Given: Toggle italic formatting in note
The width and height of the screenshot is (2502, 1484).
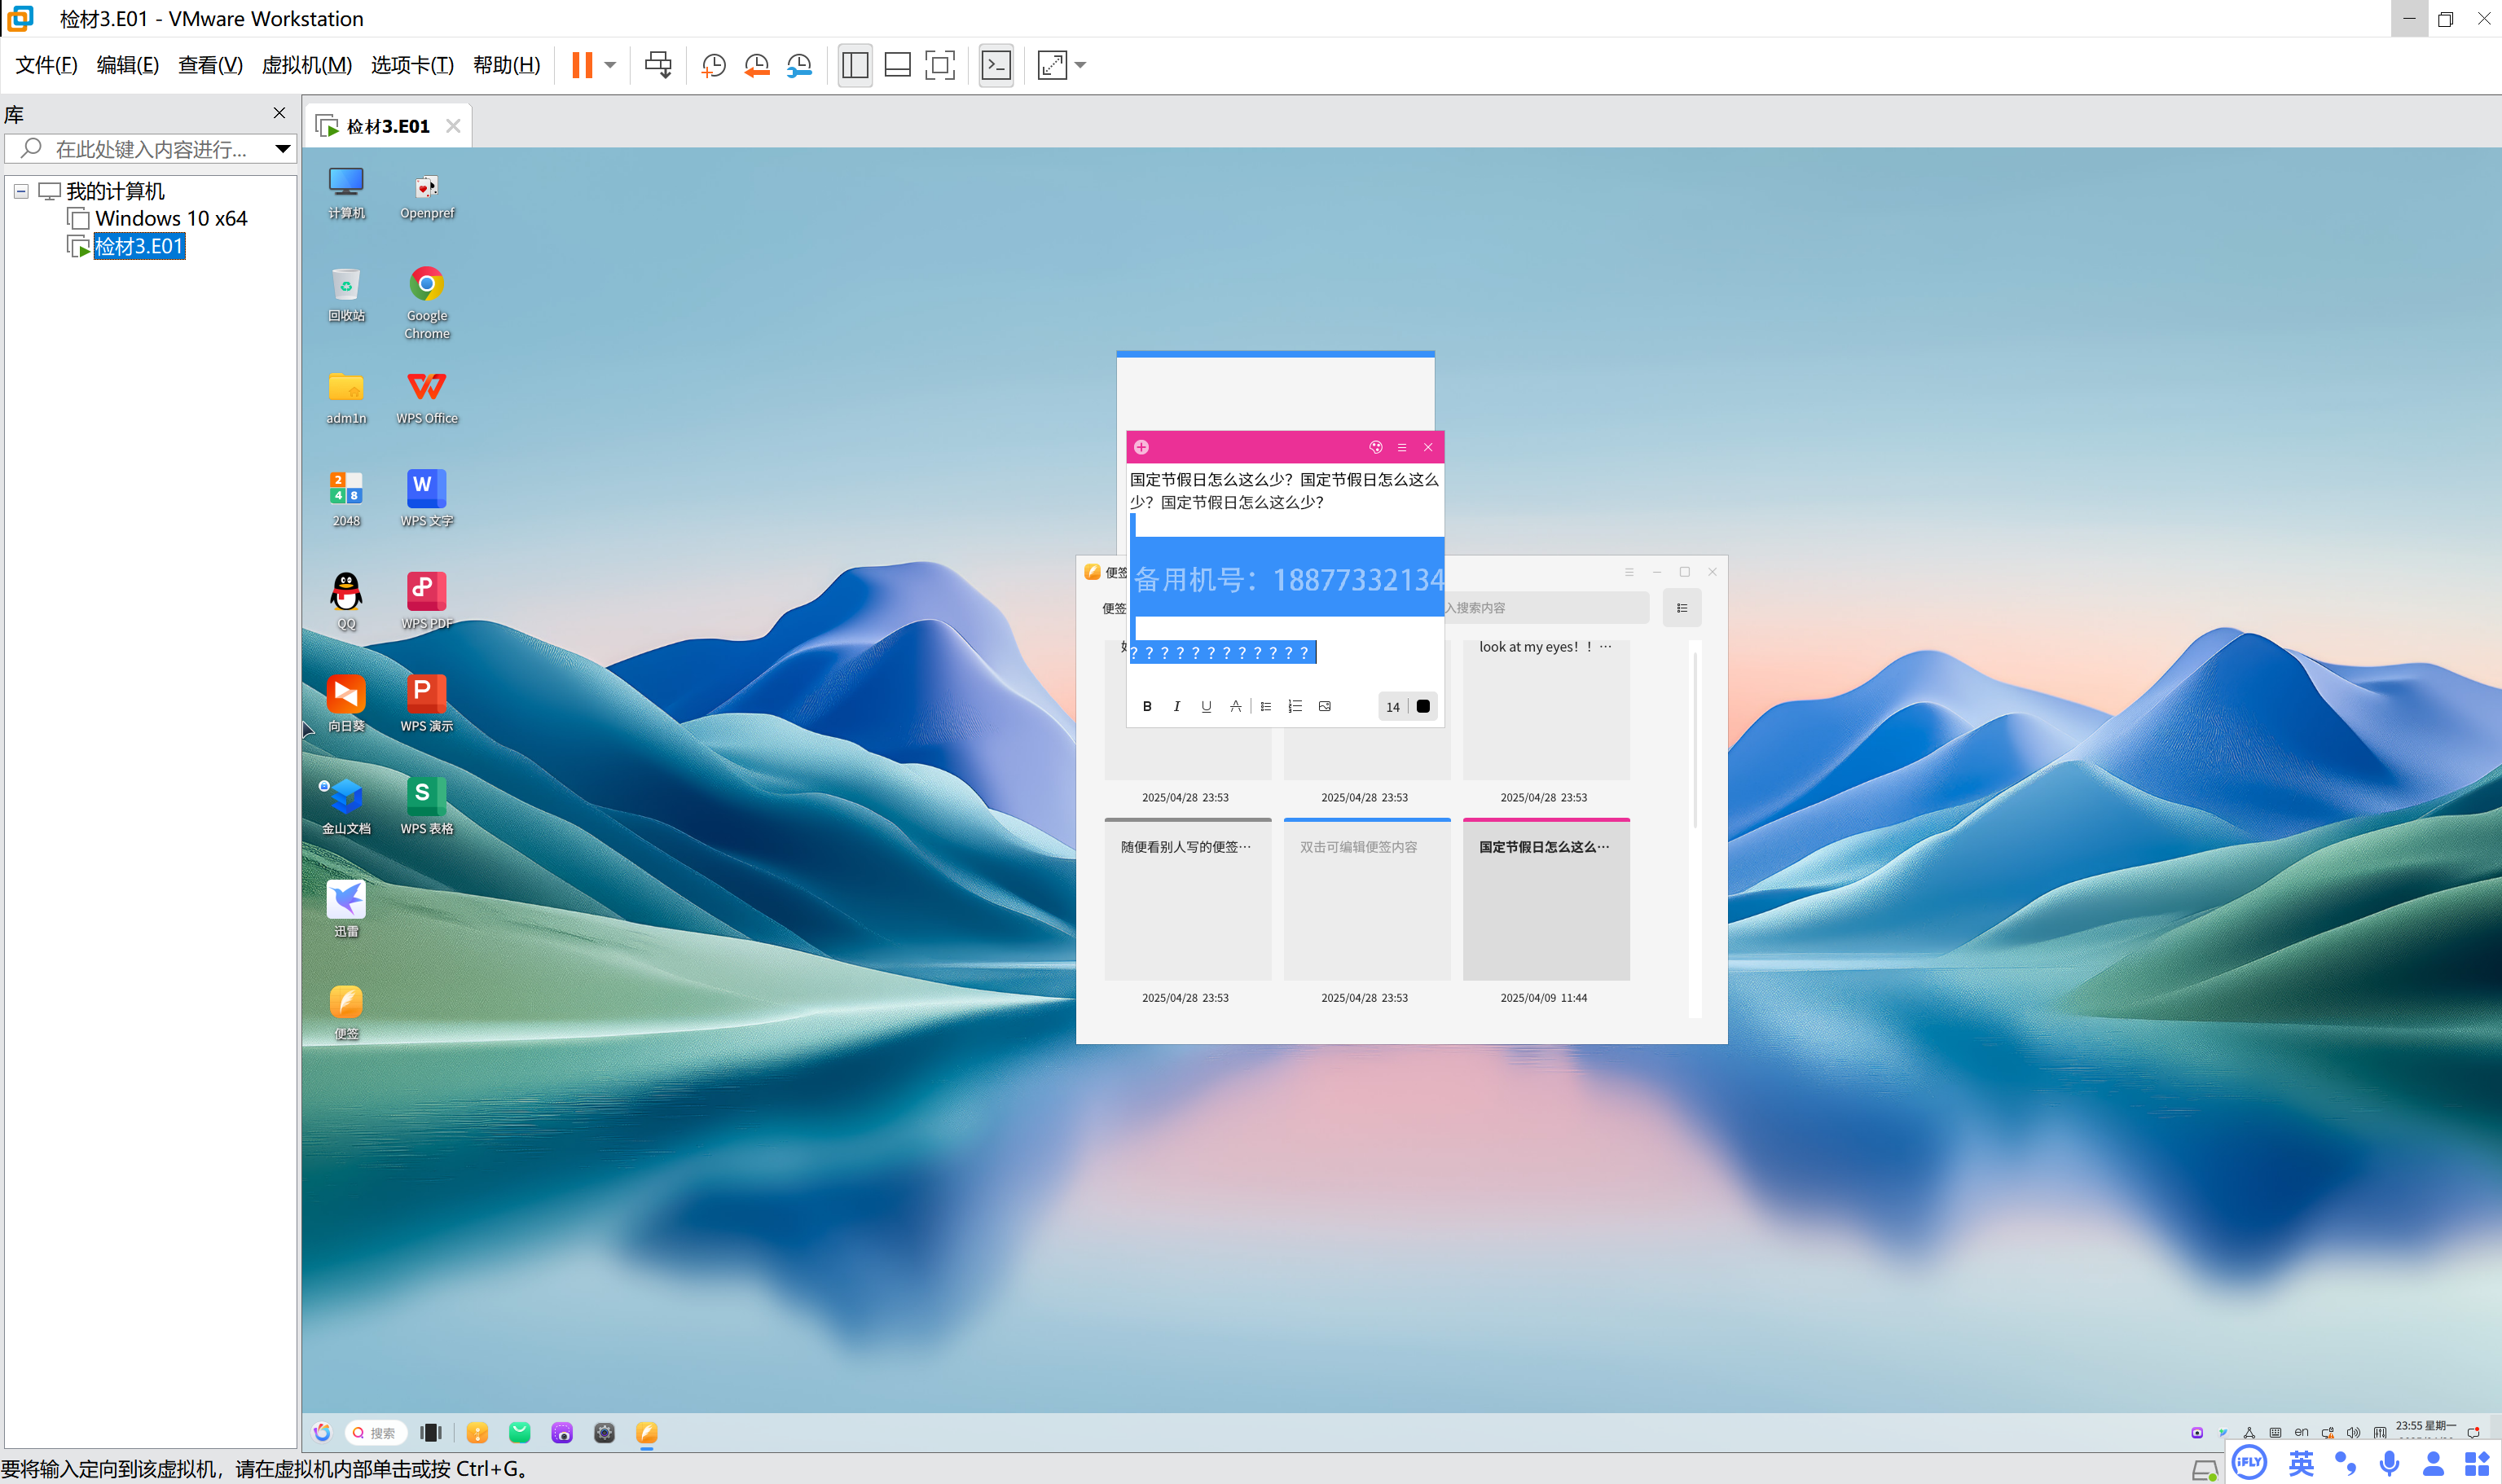Looking at the screenshot, I should point(1176,706).
